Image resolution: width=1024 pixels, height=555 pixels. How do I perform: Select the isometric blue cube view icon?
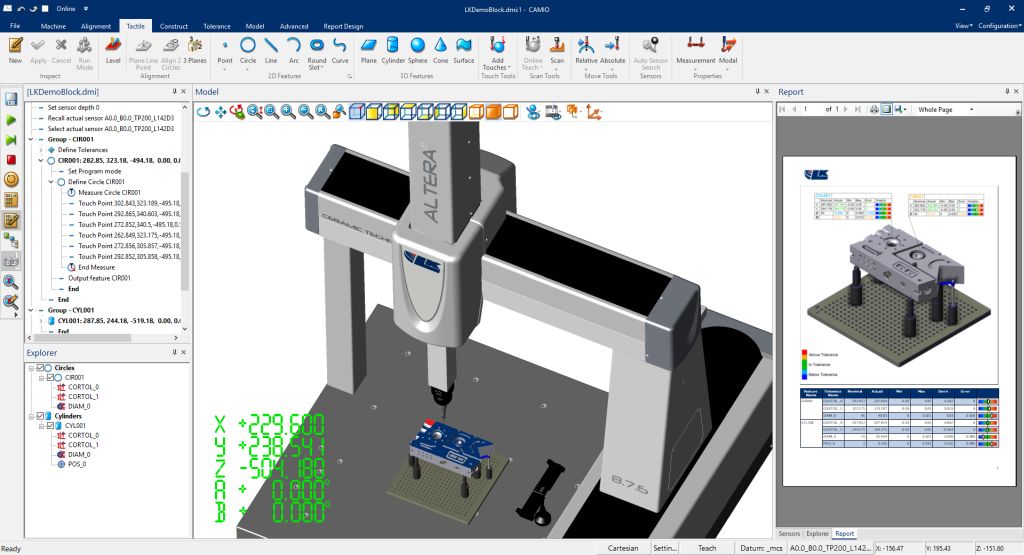pyautogui.click(x=356, y=112)
